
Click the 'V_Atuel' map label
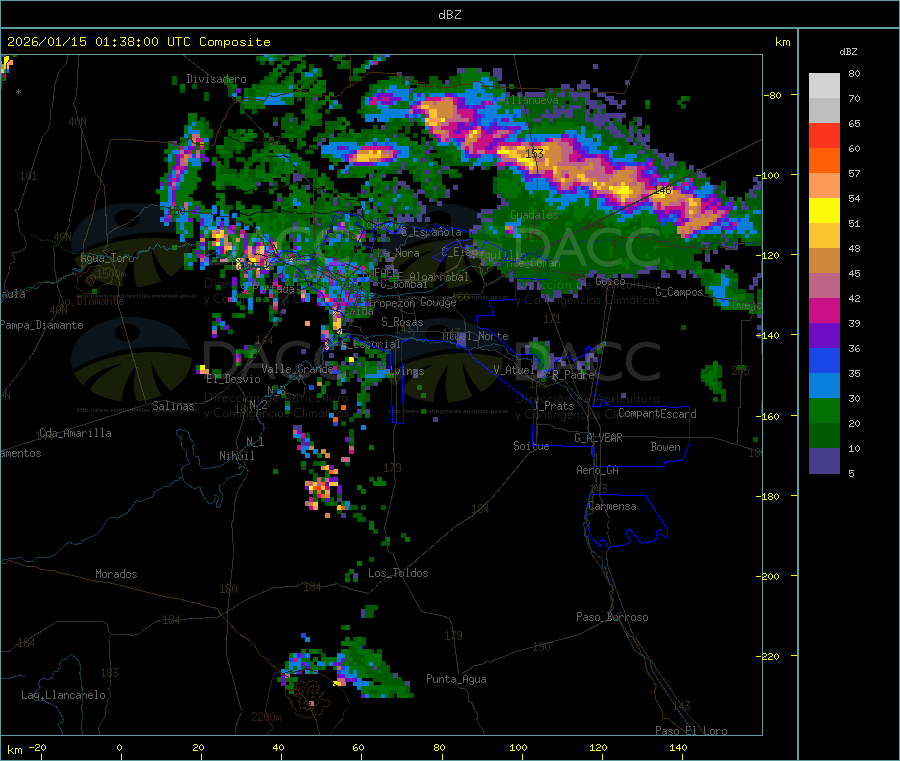pos(514,370)
